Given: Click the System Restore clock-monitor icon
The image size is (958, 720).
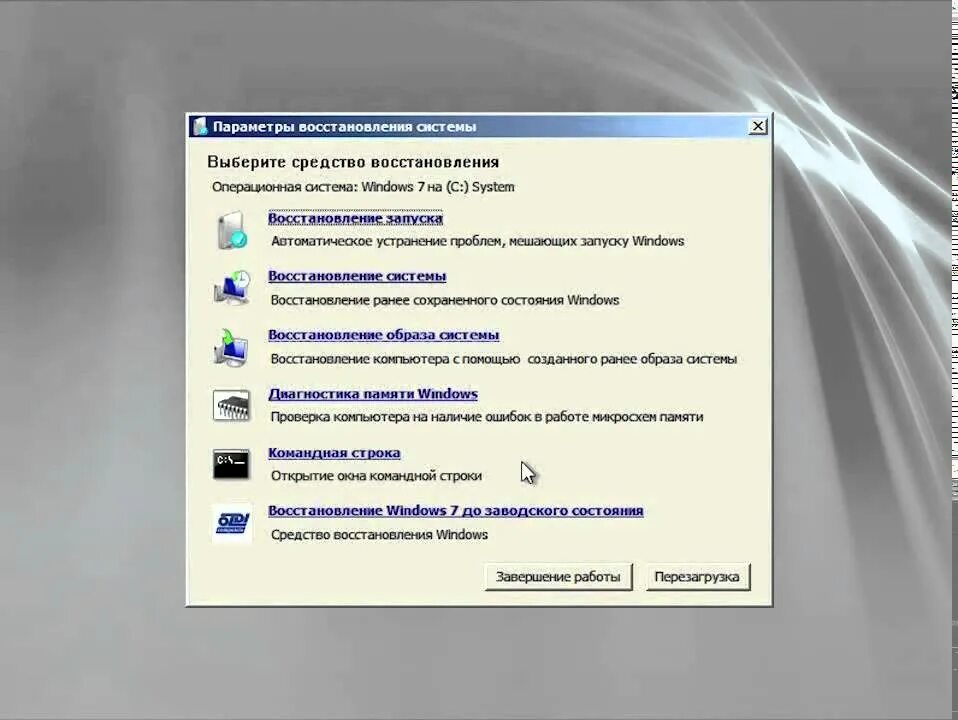Looking at the screenshot, I should pyautogui.click(x=232, y=288).
